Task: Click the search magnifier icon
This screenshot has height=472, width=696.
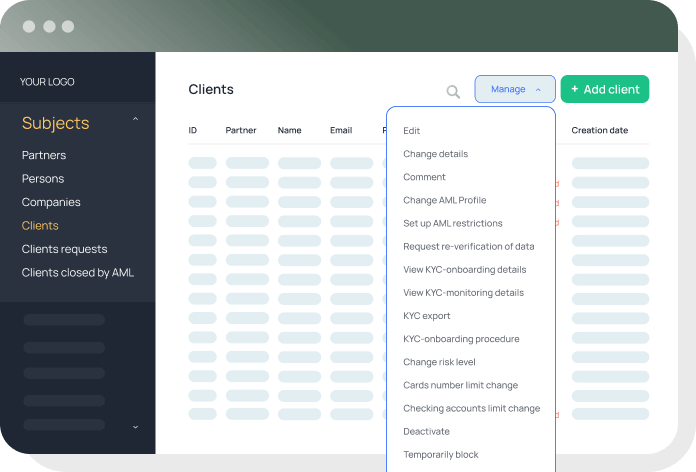Action: click(453, 91)
